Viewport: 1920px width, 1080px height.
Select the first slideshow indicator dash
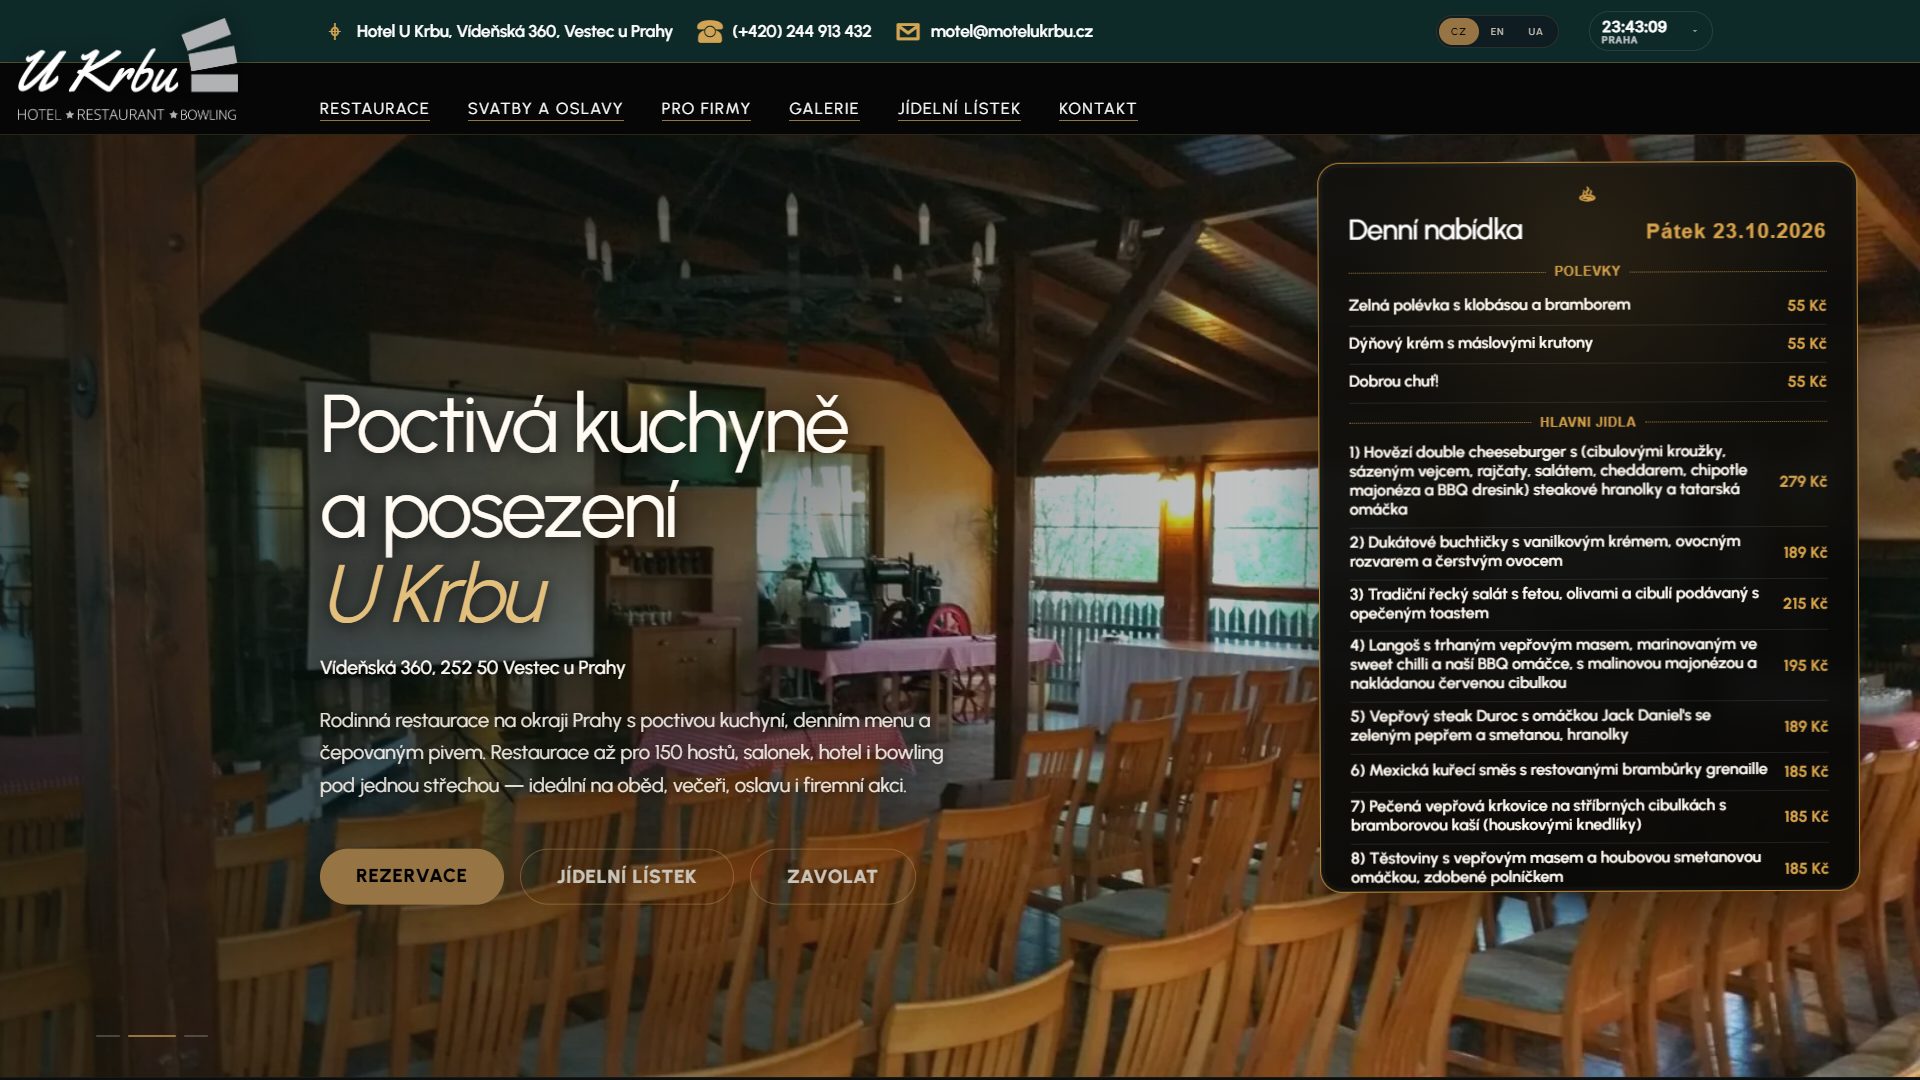point(108,1035)
